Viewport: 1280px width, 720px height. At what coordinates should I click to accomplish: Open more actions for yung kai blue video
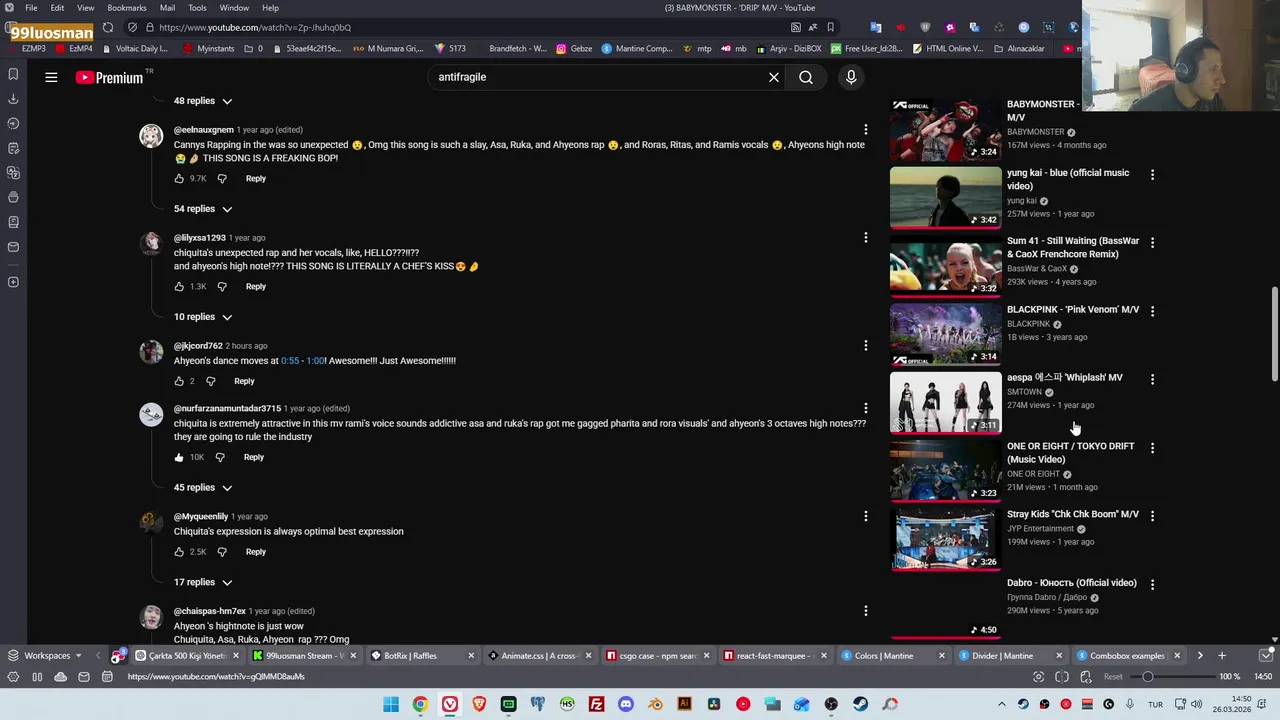1152,175
